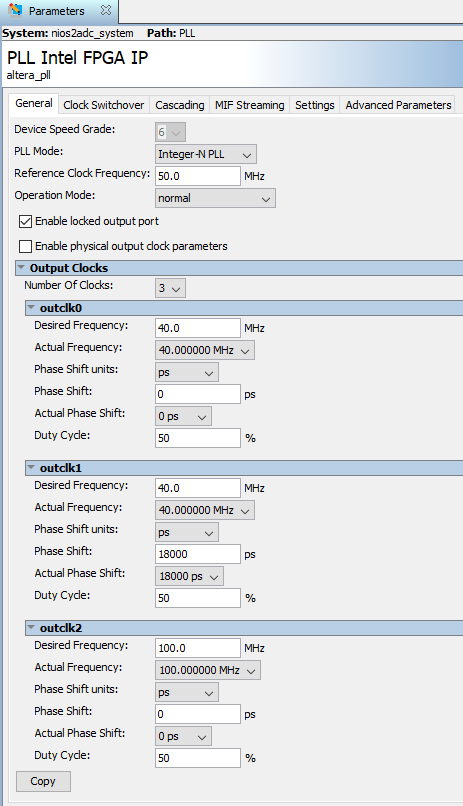The height and width of the screenshot is (806, 463).
Task: Edit the Reference Clock Frequency field
Action: [198, 176]
